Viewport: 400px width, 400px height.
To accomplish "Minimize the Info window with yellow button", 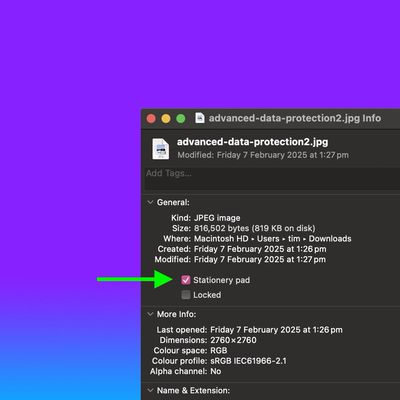I will coord(166,118).
